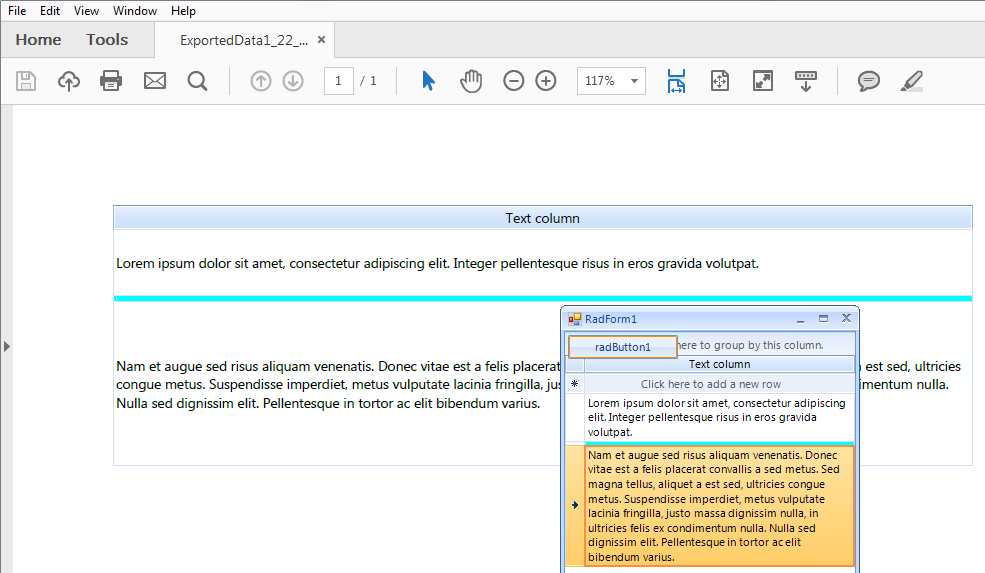Send file by email envelope icon

tap(155, 81)
